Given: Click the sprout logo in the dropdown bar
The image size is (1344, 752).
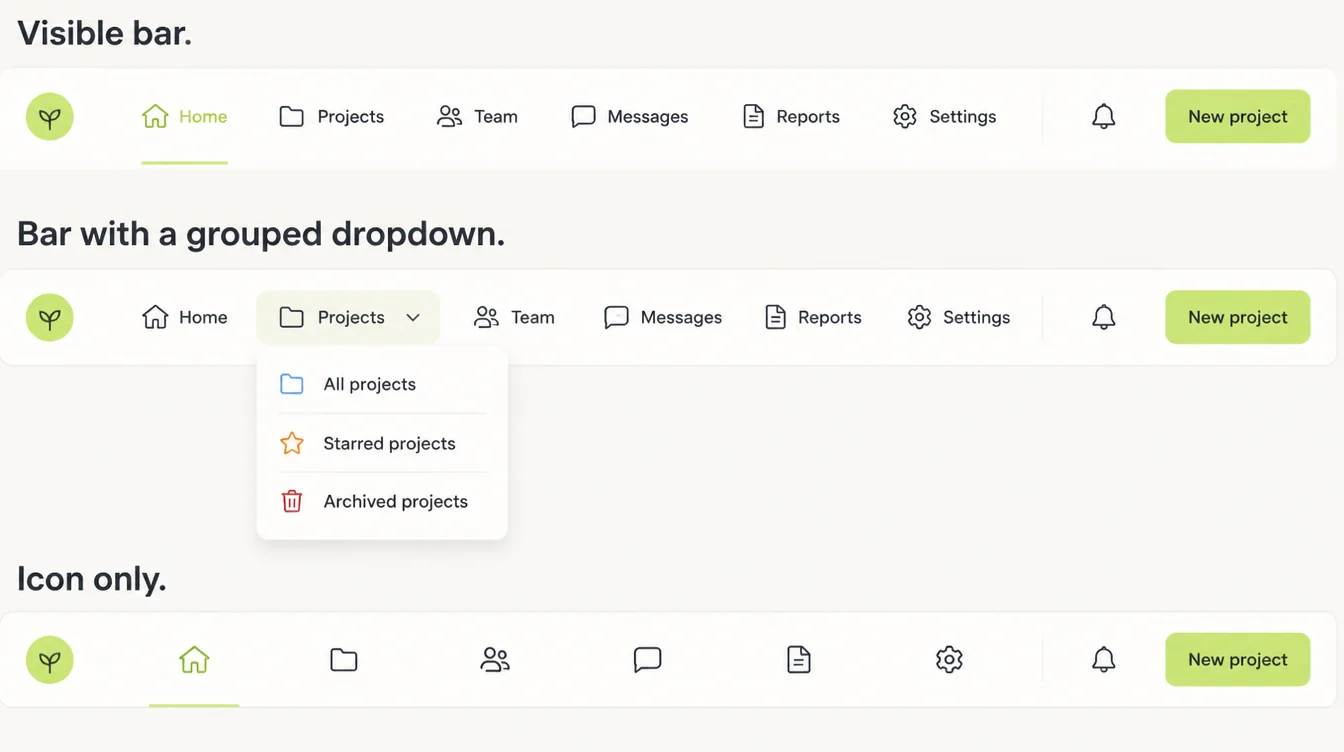Looking at the screenshot, I should click(50, 318).
